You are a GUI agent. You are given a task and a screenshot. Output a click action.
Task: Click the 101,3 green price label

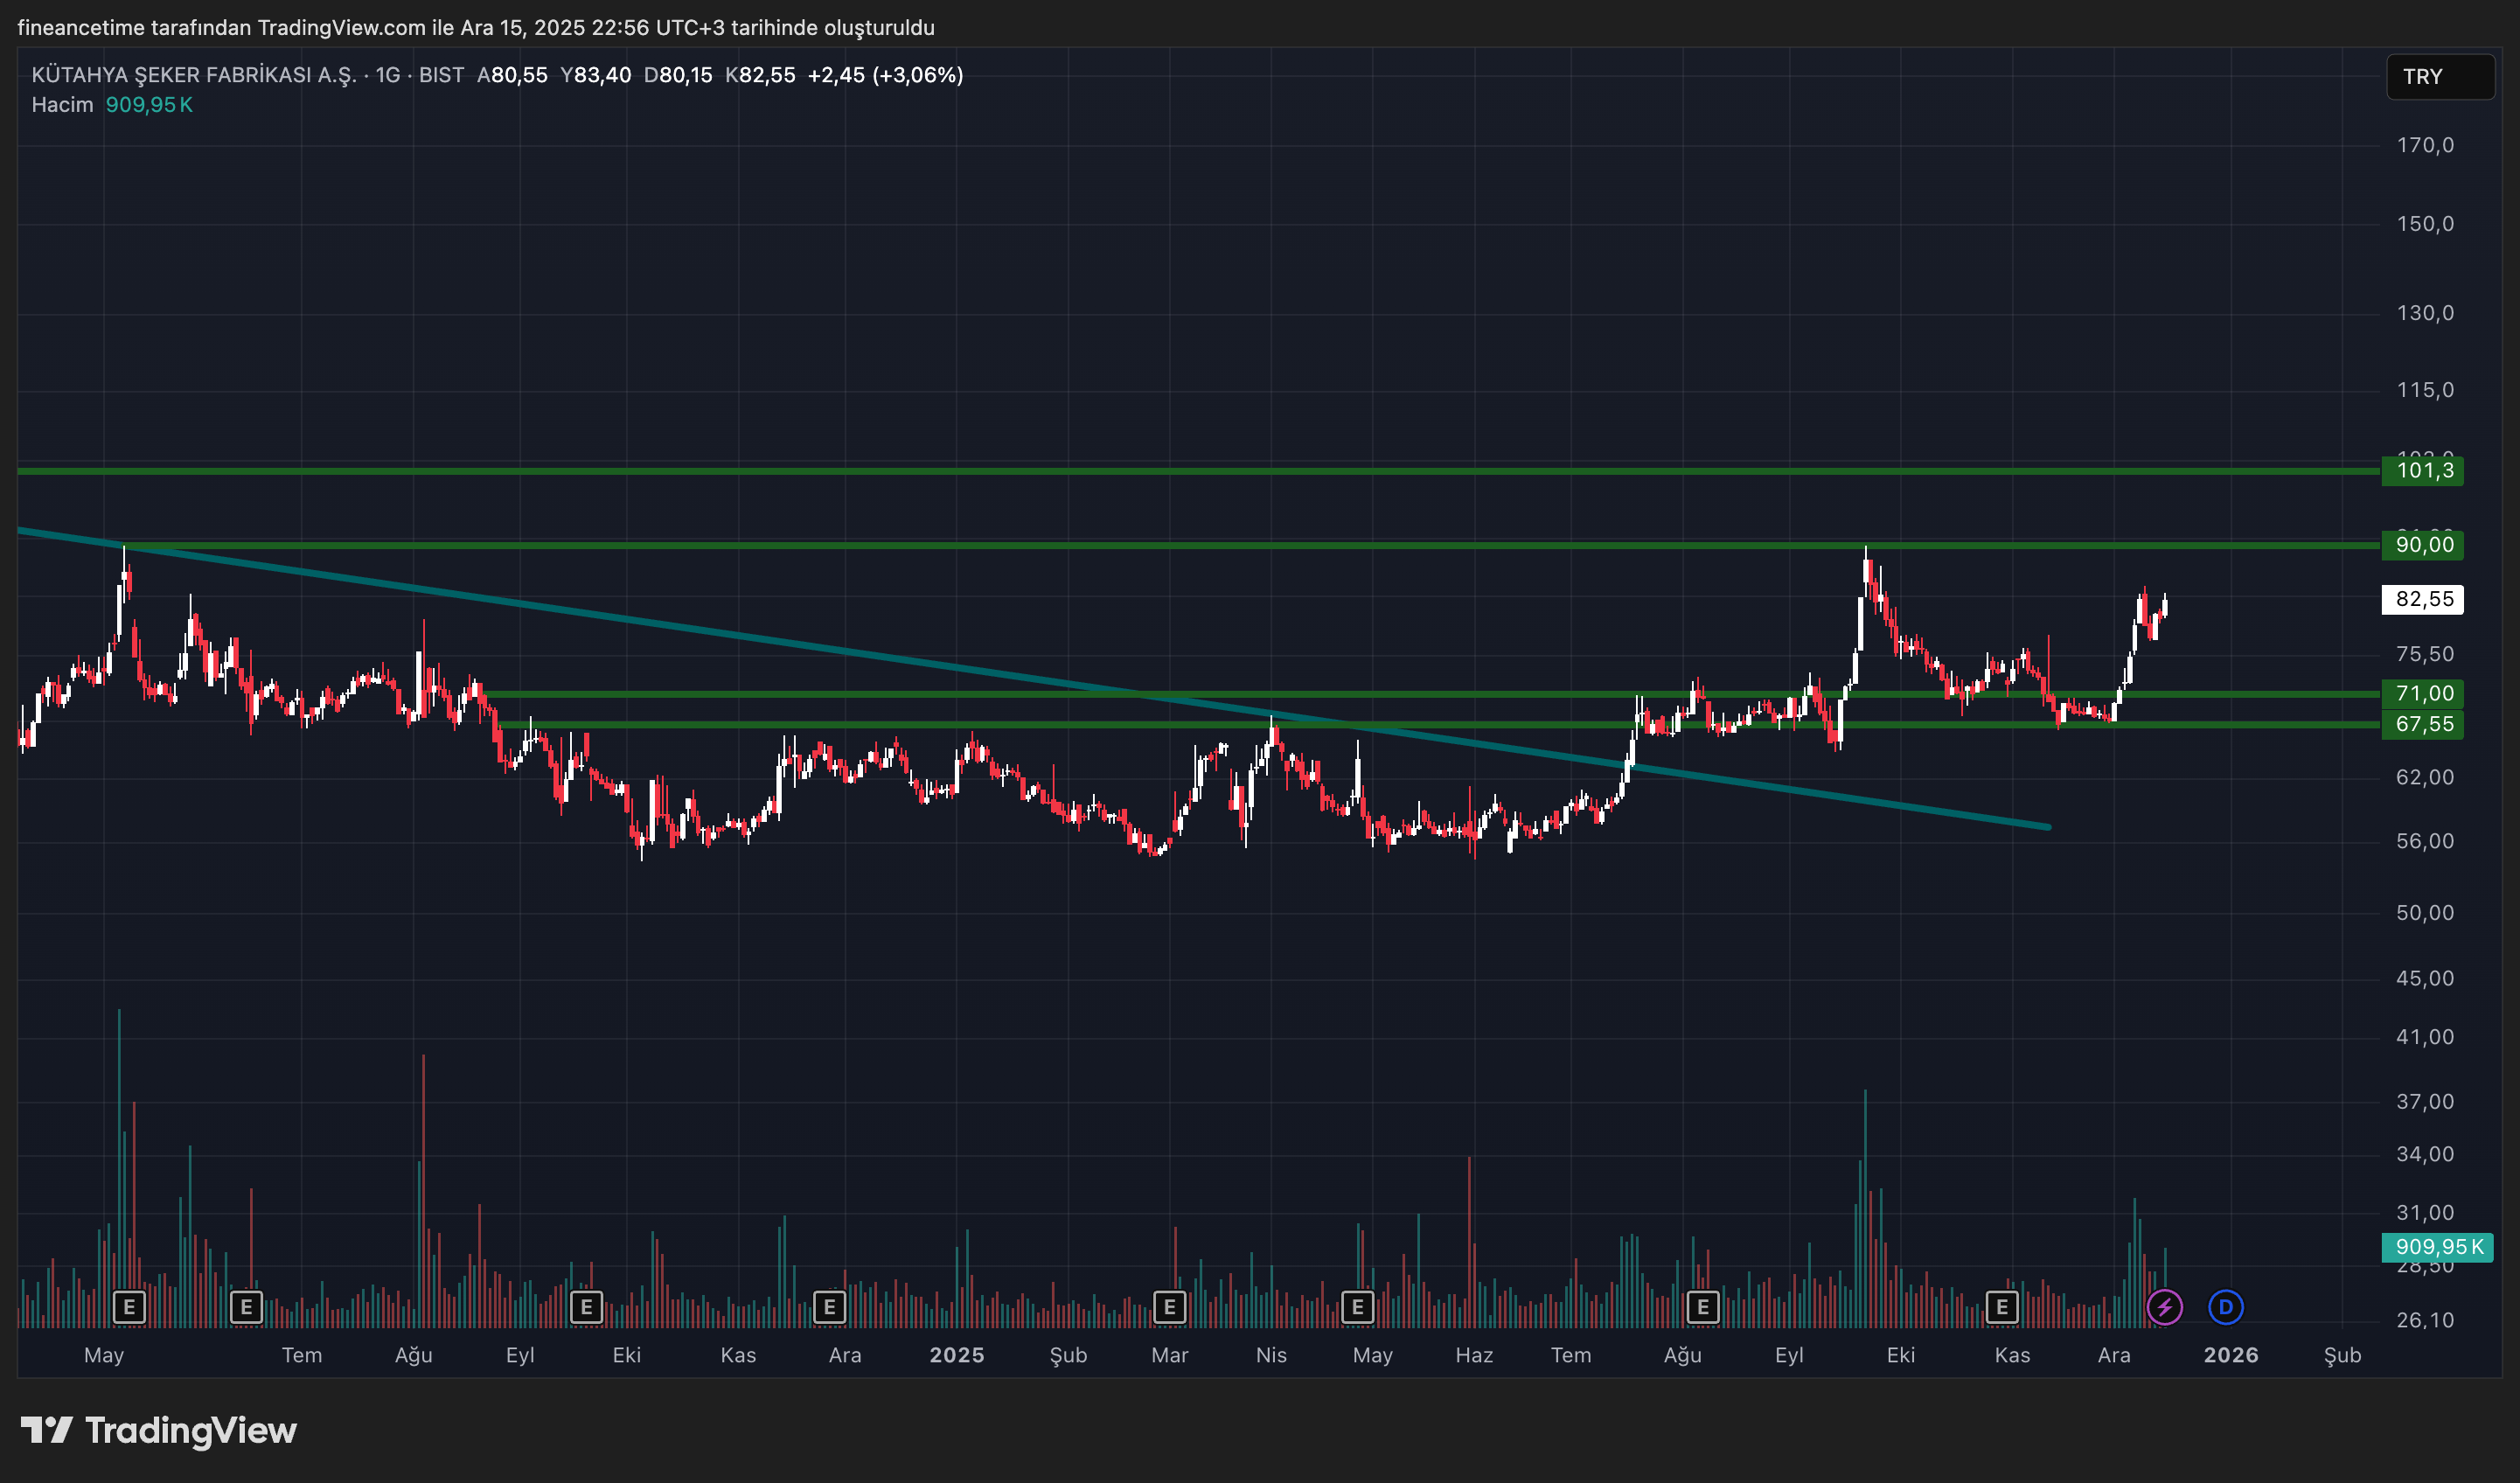click(2422, 471)
